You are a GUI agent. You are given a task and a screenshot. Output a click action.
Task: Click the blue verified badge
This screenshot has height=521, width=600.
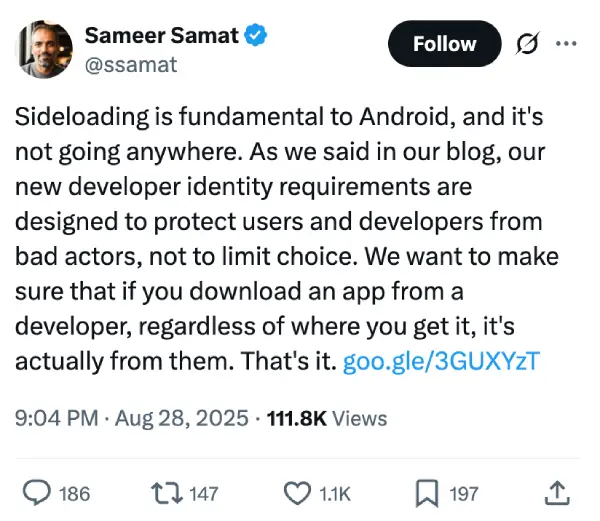(x=256, y=35)
